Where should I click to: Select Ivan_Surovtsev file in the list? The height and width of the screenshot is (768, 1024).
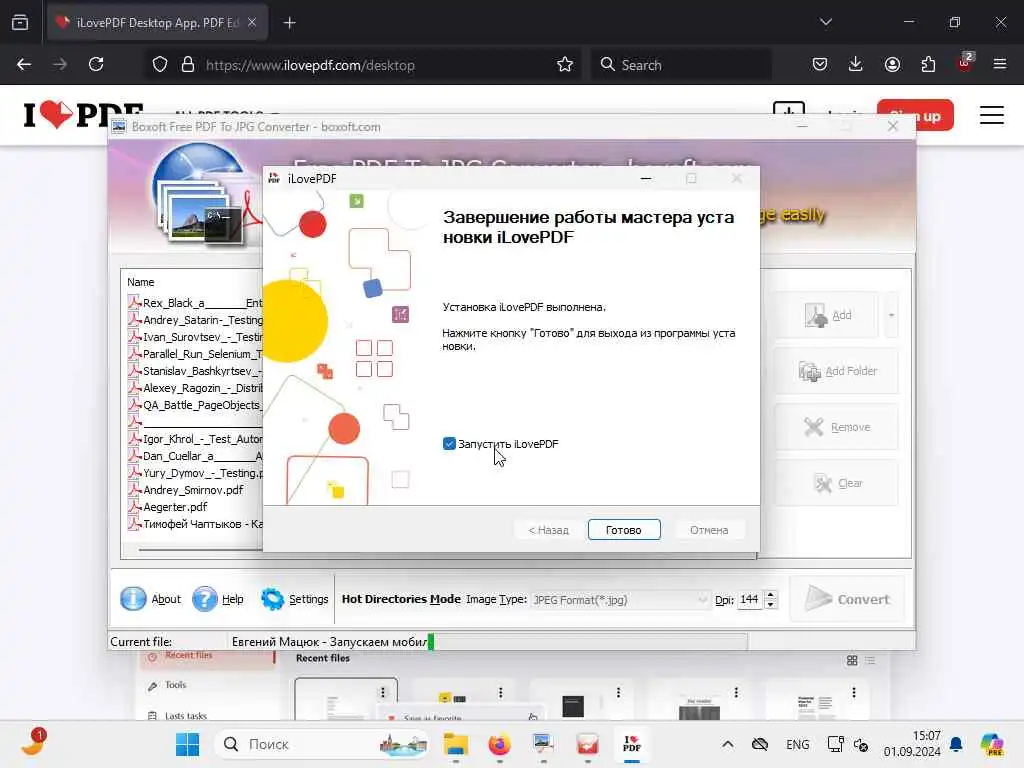[x=196, y=337]
